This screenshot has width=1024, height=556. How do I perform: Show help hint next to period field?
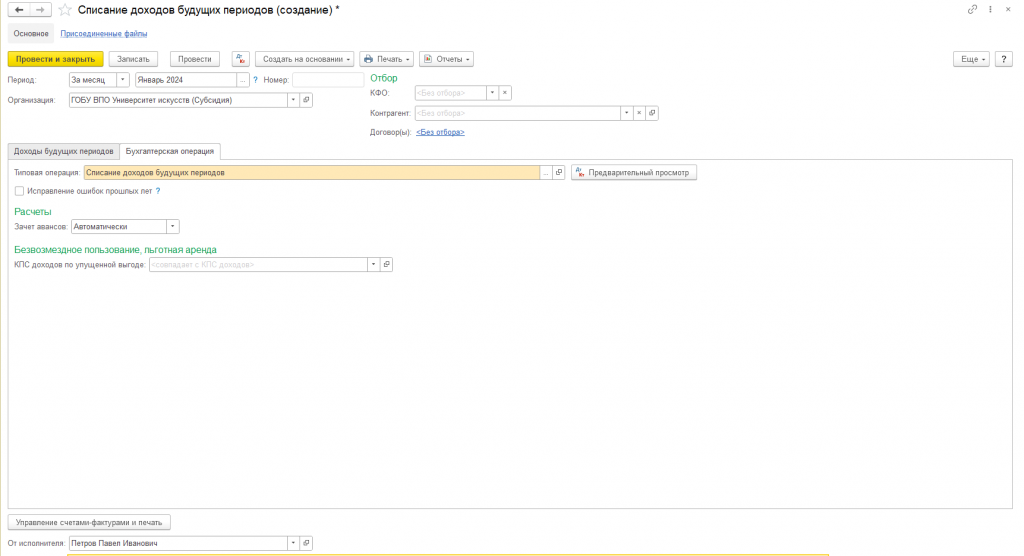pyautogui.click(x=255, y=80)
